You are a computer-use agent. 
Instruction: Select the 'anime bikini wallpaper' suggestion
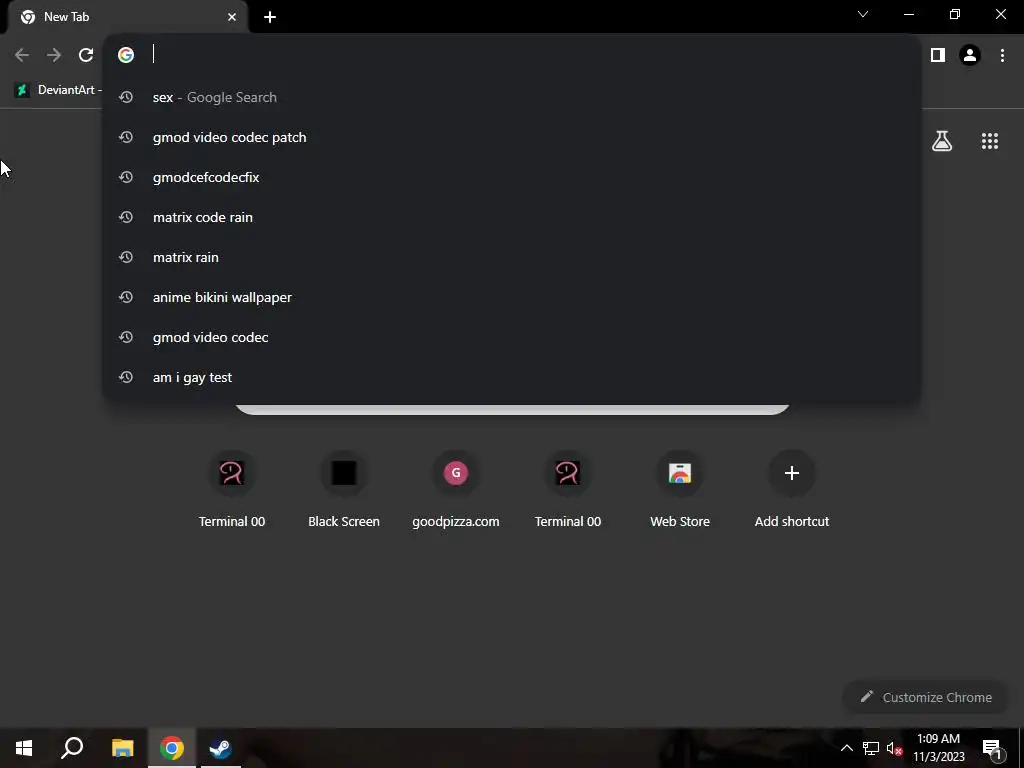(x=512, y=297)
